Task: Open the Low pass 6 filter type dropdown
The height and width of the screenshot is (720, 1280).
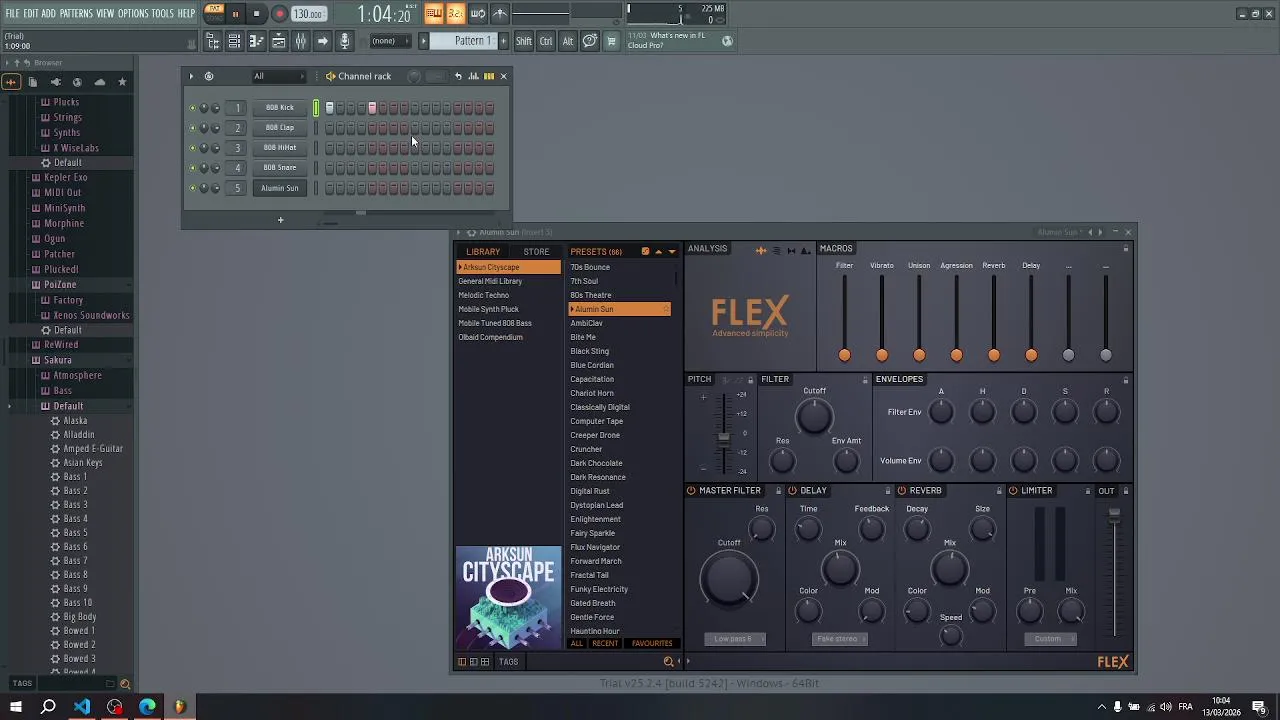Action: point(735,639)
